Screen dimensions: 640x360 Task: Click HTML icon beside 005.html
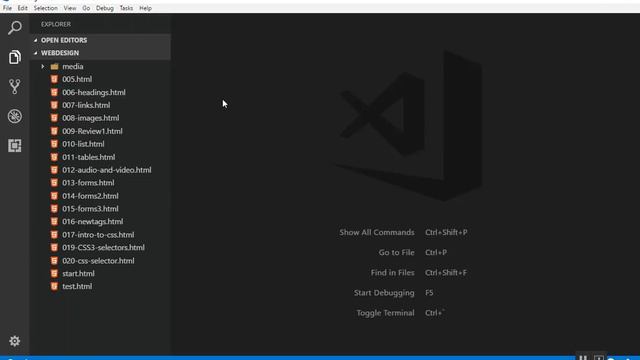click(x=54, y=79)
